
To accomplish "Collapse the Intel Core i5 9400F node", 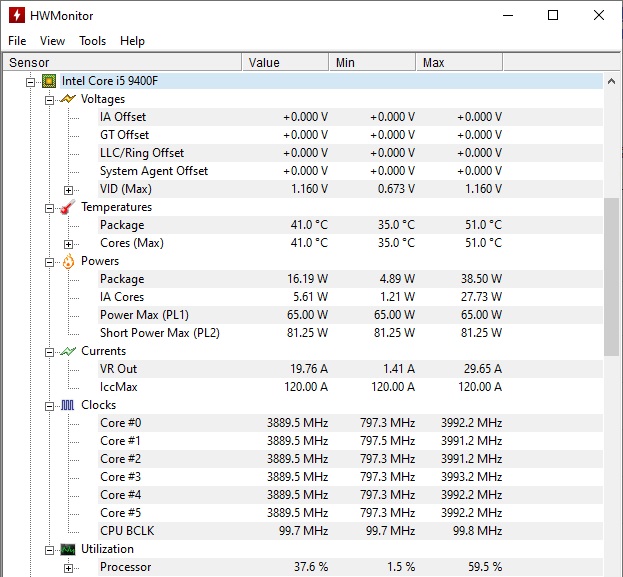I will (x=30, y=82).
